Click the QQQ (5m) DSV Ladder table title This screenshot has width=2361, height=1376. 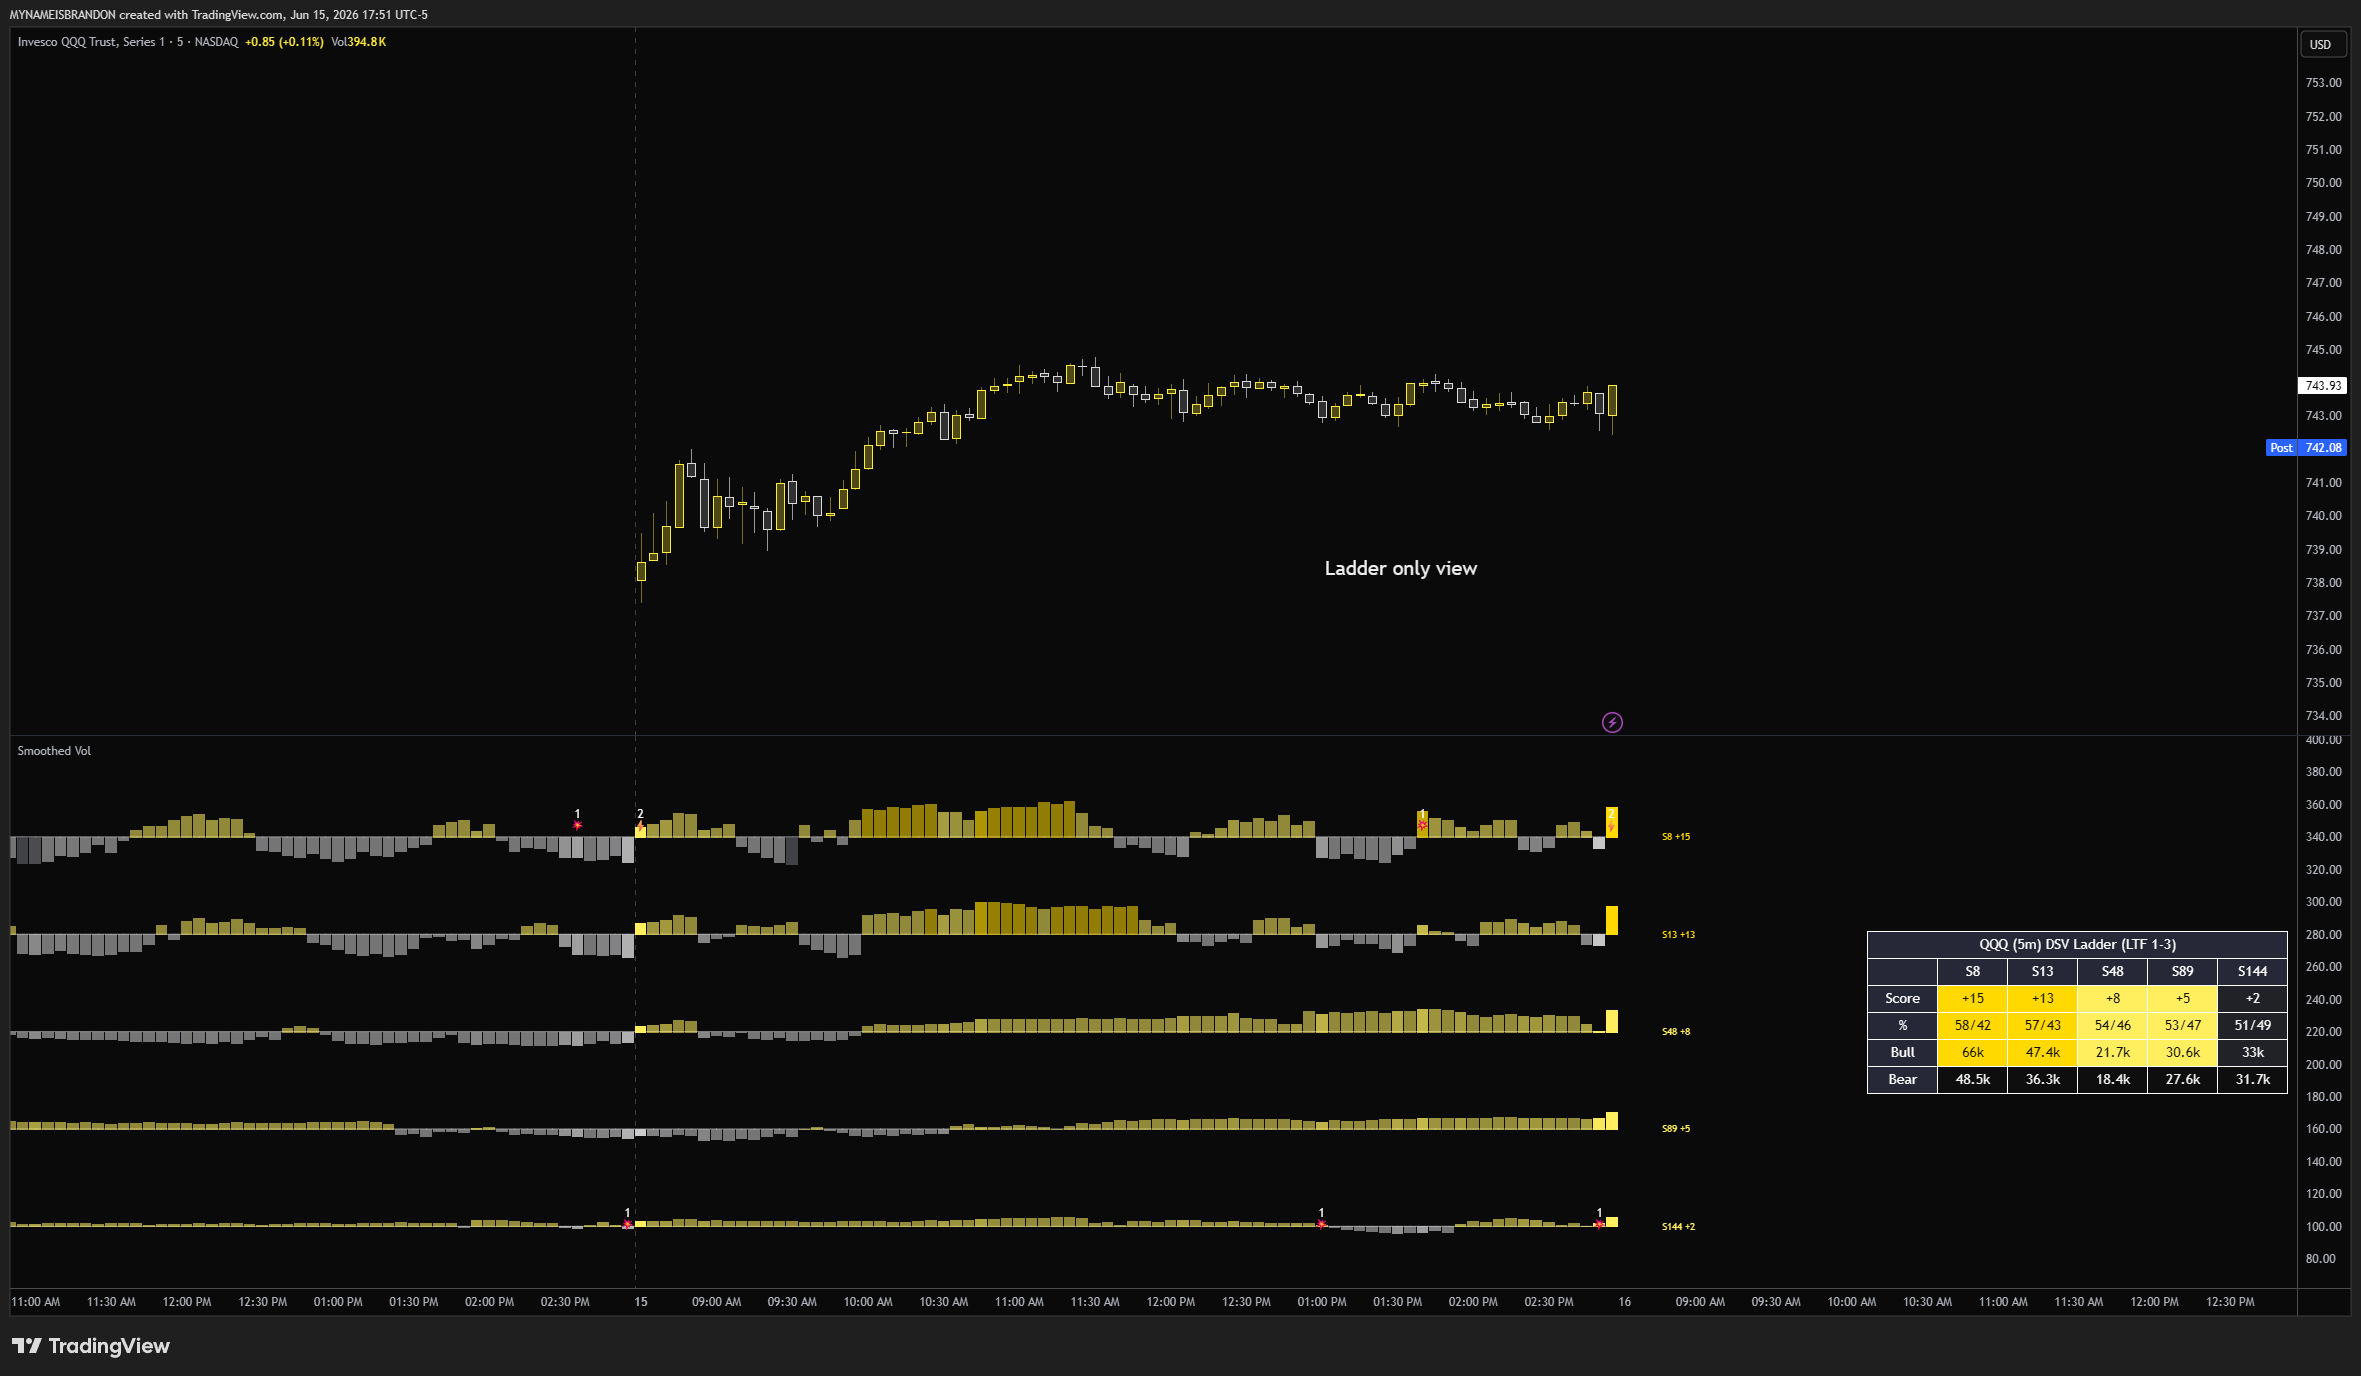coord(2077,944)
